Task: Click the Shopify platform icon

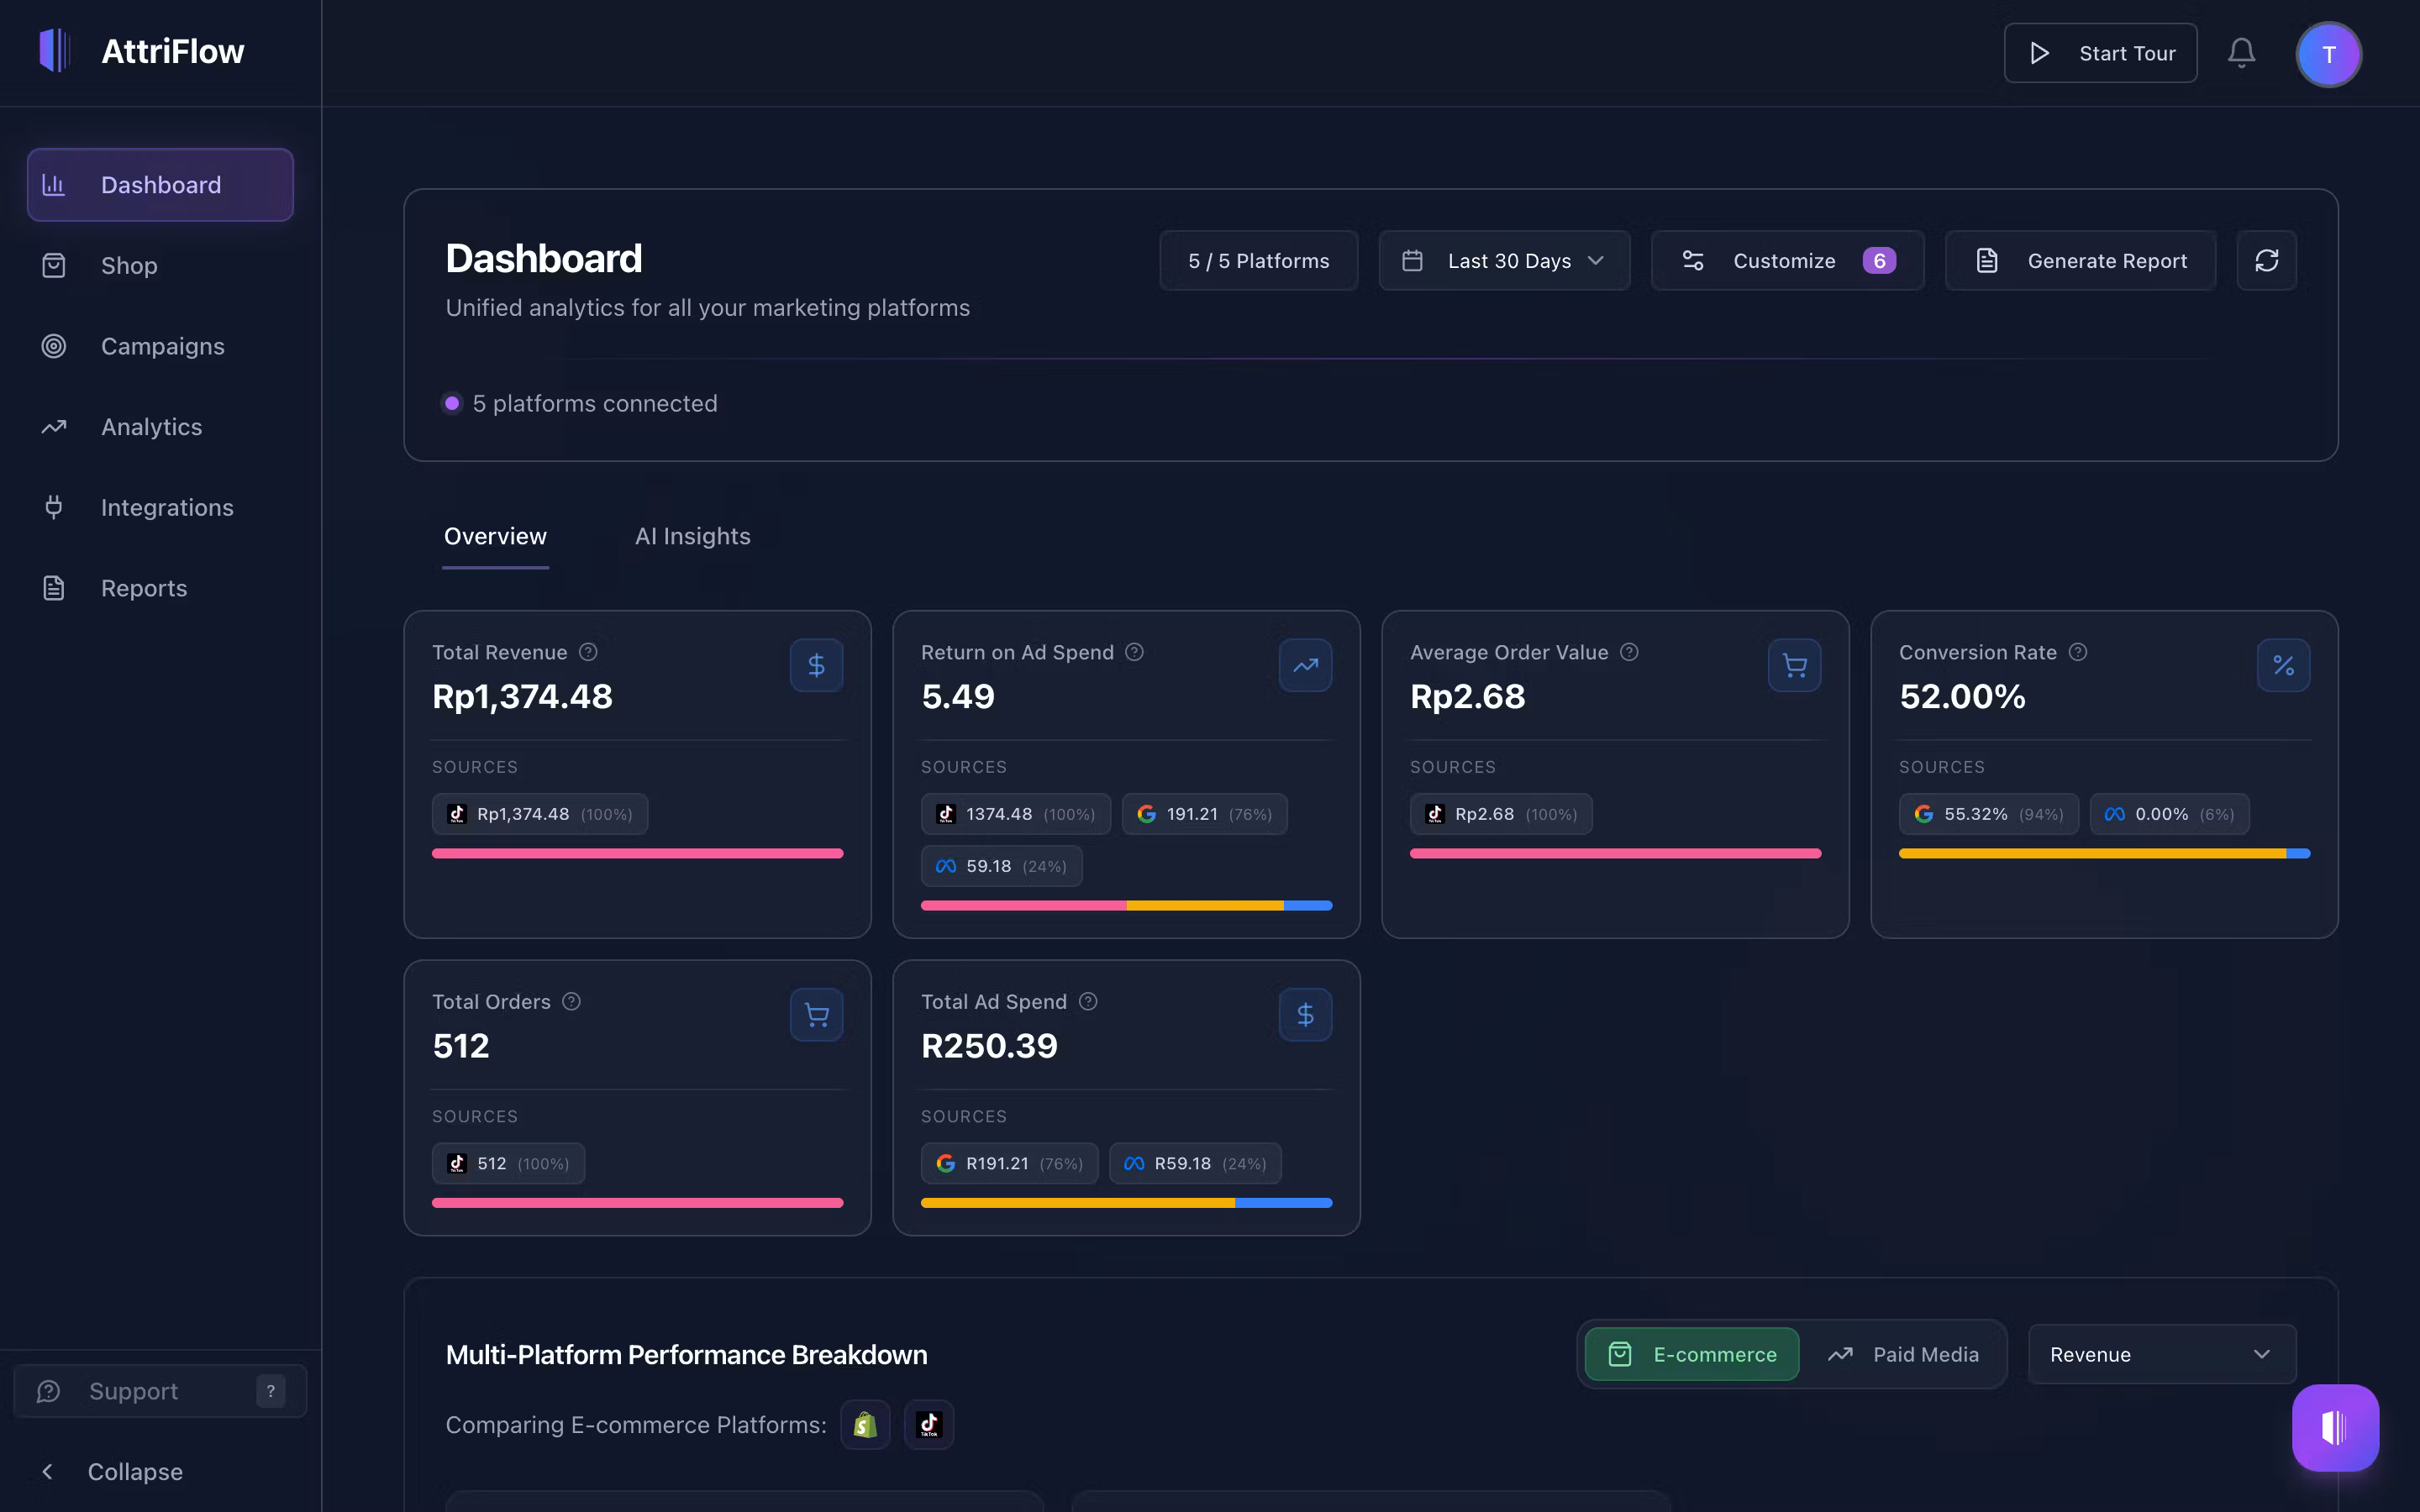Action: pyautogui.click(x=865, y=1424)
